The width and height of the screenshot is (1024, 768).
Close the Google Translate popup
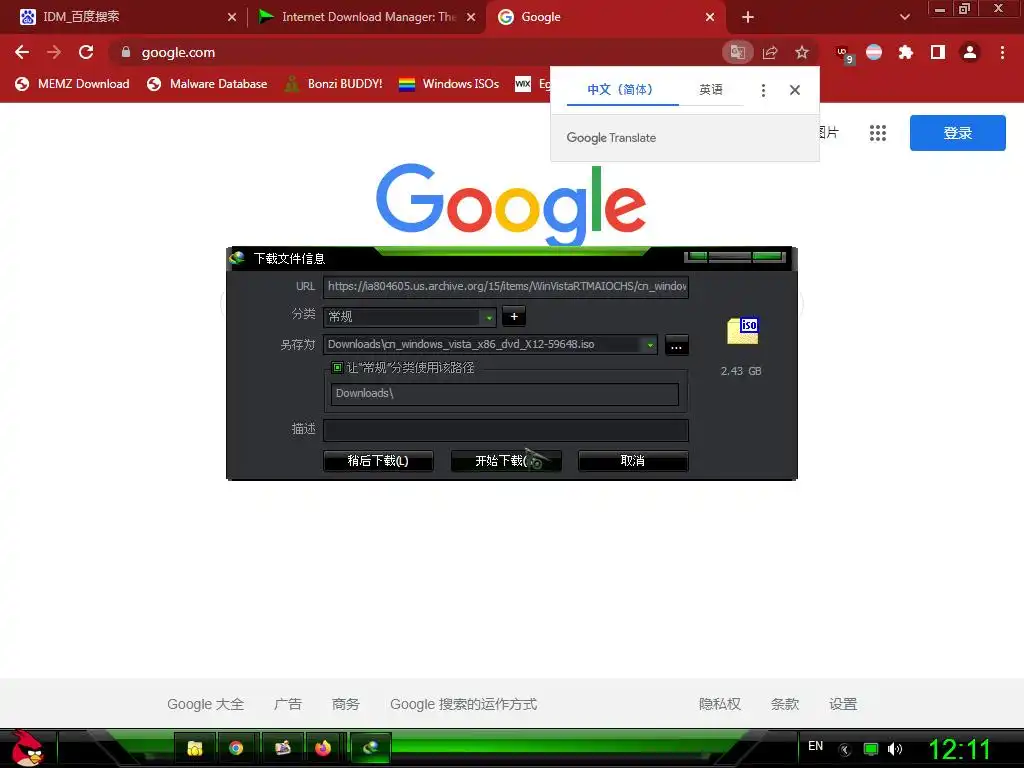[x=795, y=90]
